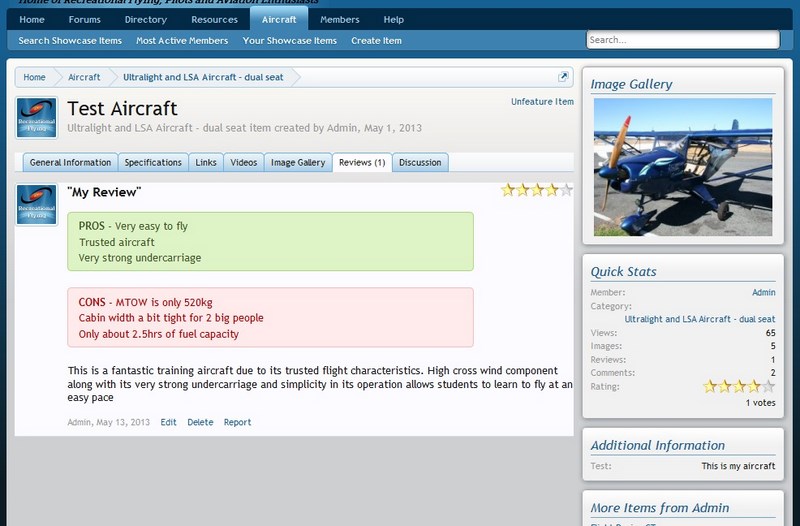Image resolution: width=800 pixels, height=526 pixels.
Task: Open the breadcrumb popup arrow icon
Action: (563, 77)
